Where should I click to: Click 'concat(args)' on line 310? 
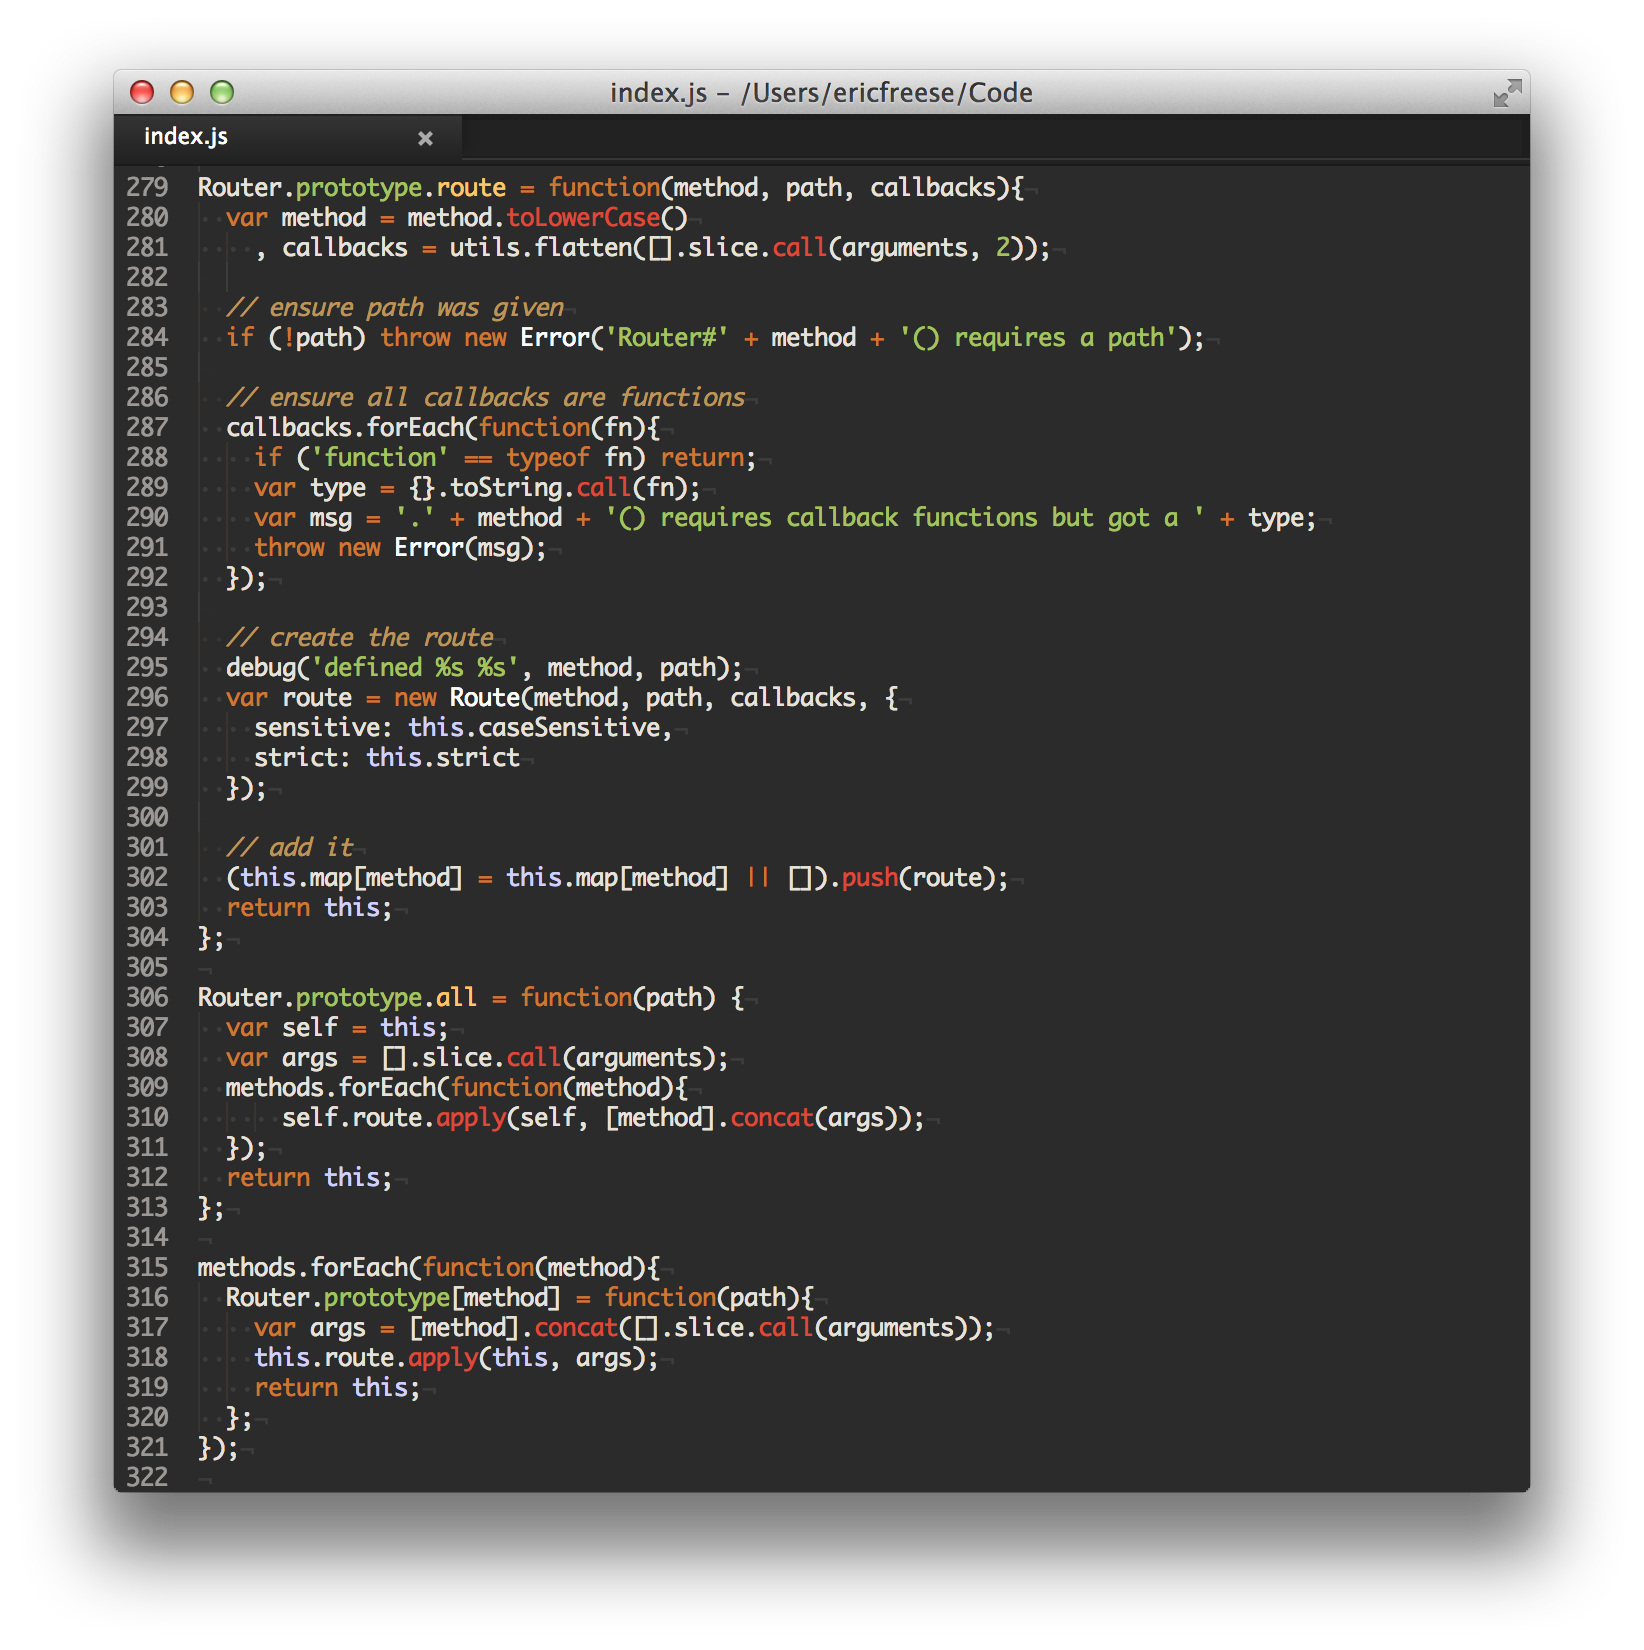pyautogui.click(x=820, y=1117)
